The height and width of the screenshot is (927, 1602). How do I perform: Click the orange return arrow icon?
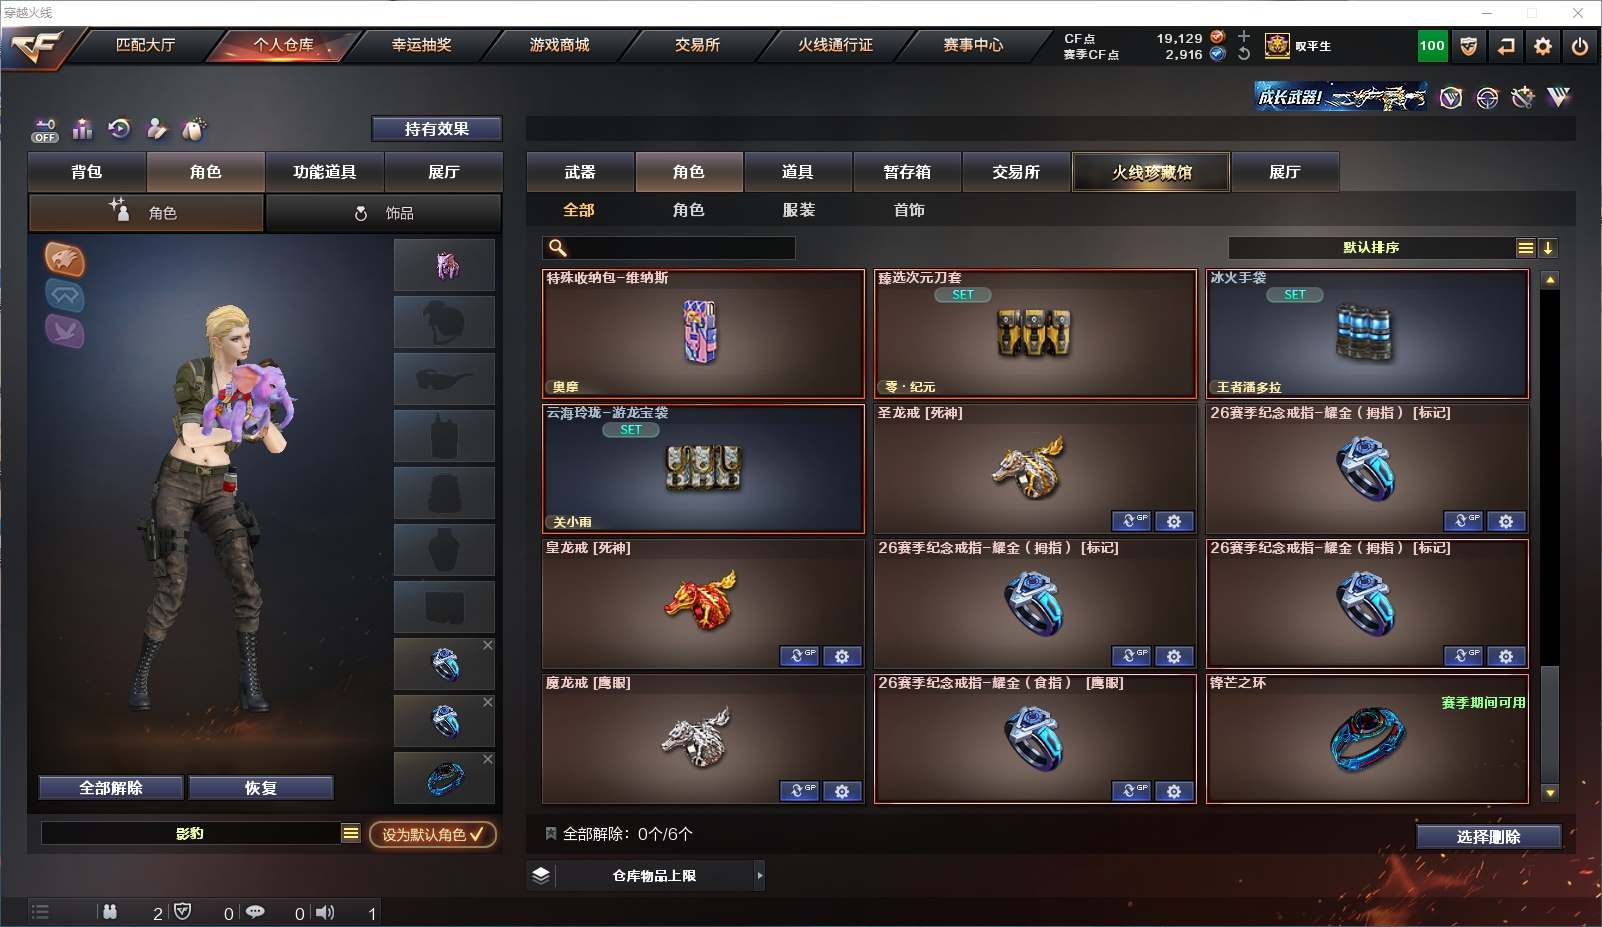(1506, 46)
